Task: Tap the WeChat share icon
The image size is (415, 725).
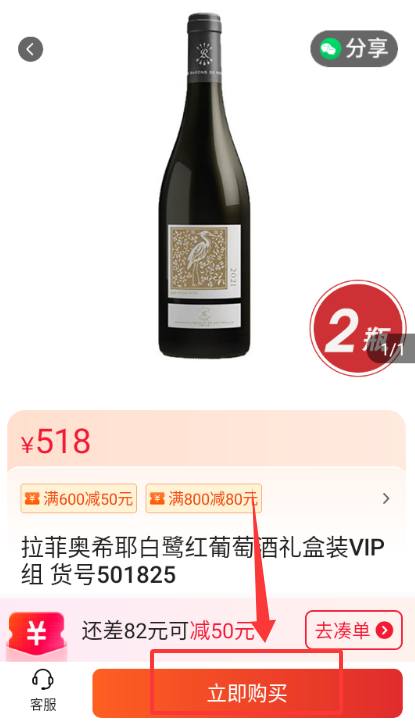Action: click(x=329, y=49)
